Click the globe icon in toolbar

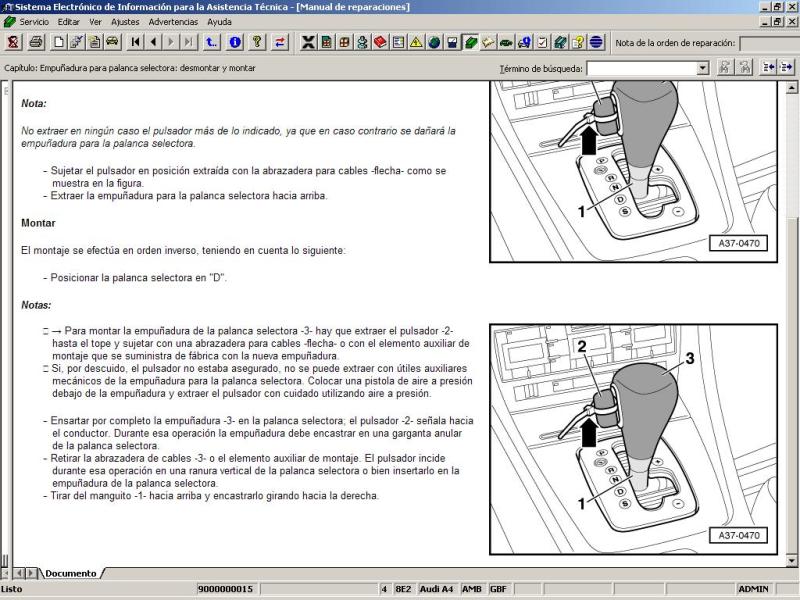(x=434, y=42)
